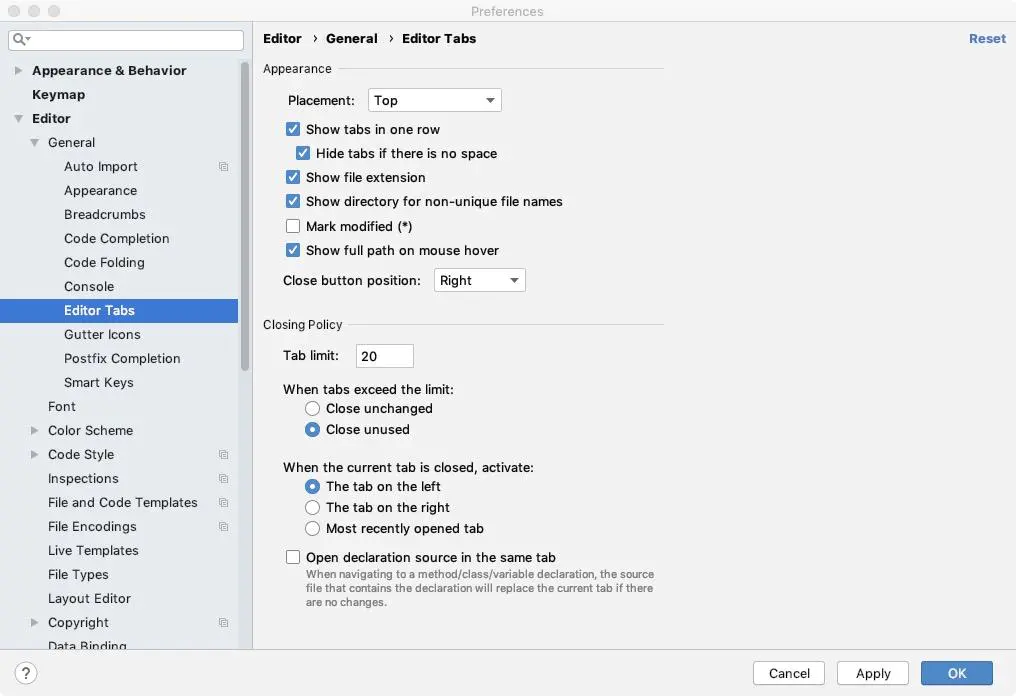This screenshot has width=1016, height=696.
Task: Select Auto Import in the settings tree
Action: pyautogui.click(x=100, y=167)
